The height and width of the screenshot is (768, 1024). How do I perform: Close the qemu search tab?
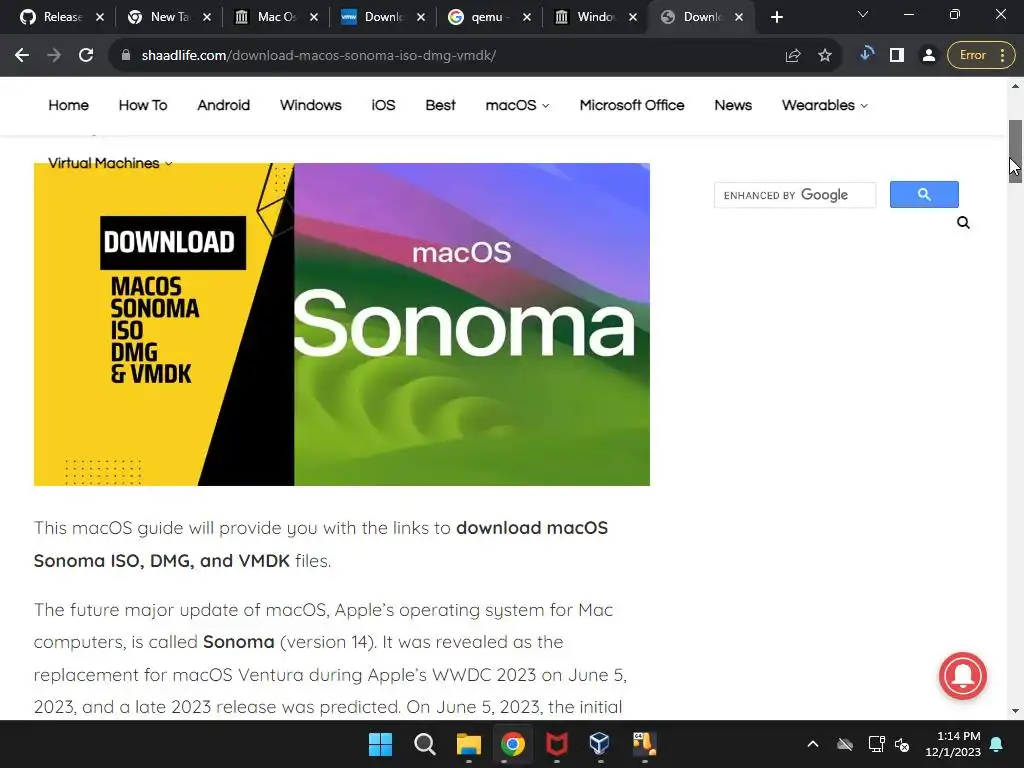pos(527,18)
